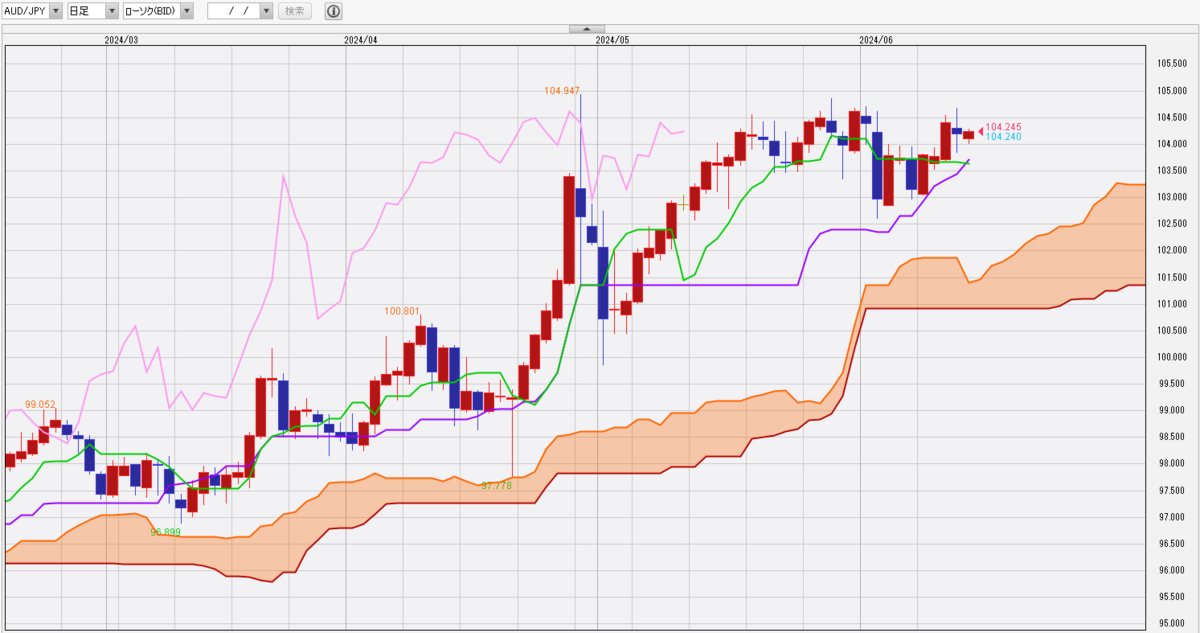The image size is (1200, 633).
Task: Click the 105.500 price axis label
Action: pyautogui.click(x=1171, y=64)
